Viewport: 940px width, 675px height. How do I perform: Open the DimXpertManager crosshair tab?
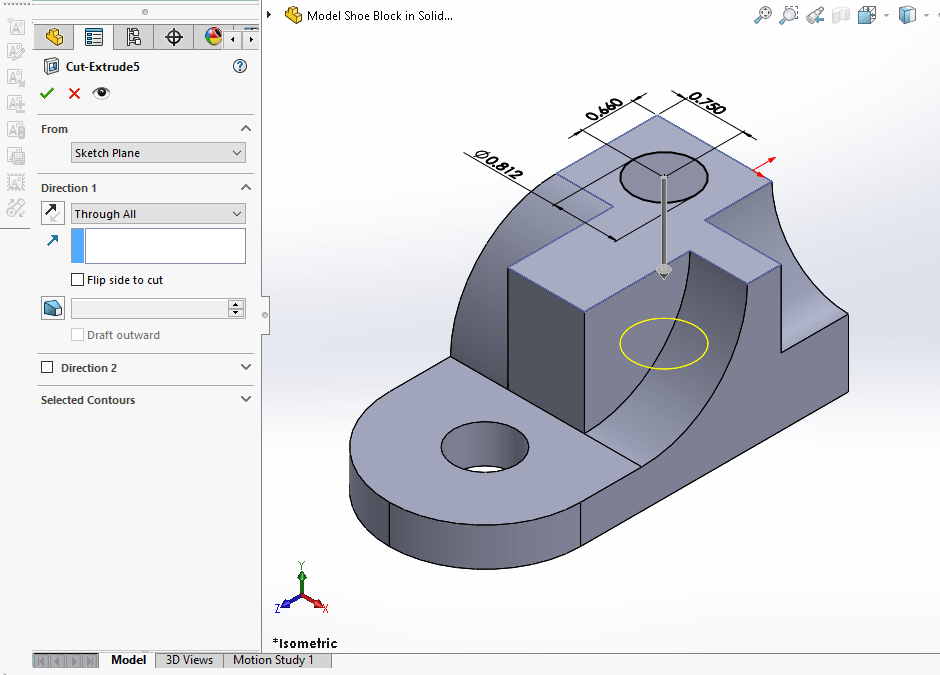[x=174, y=38]
